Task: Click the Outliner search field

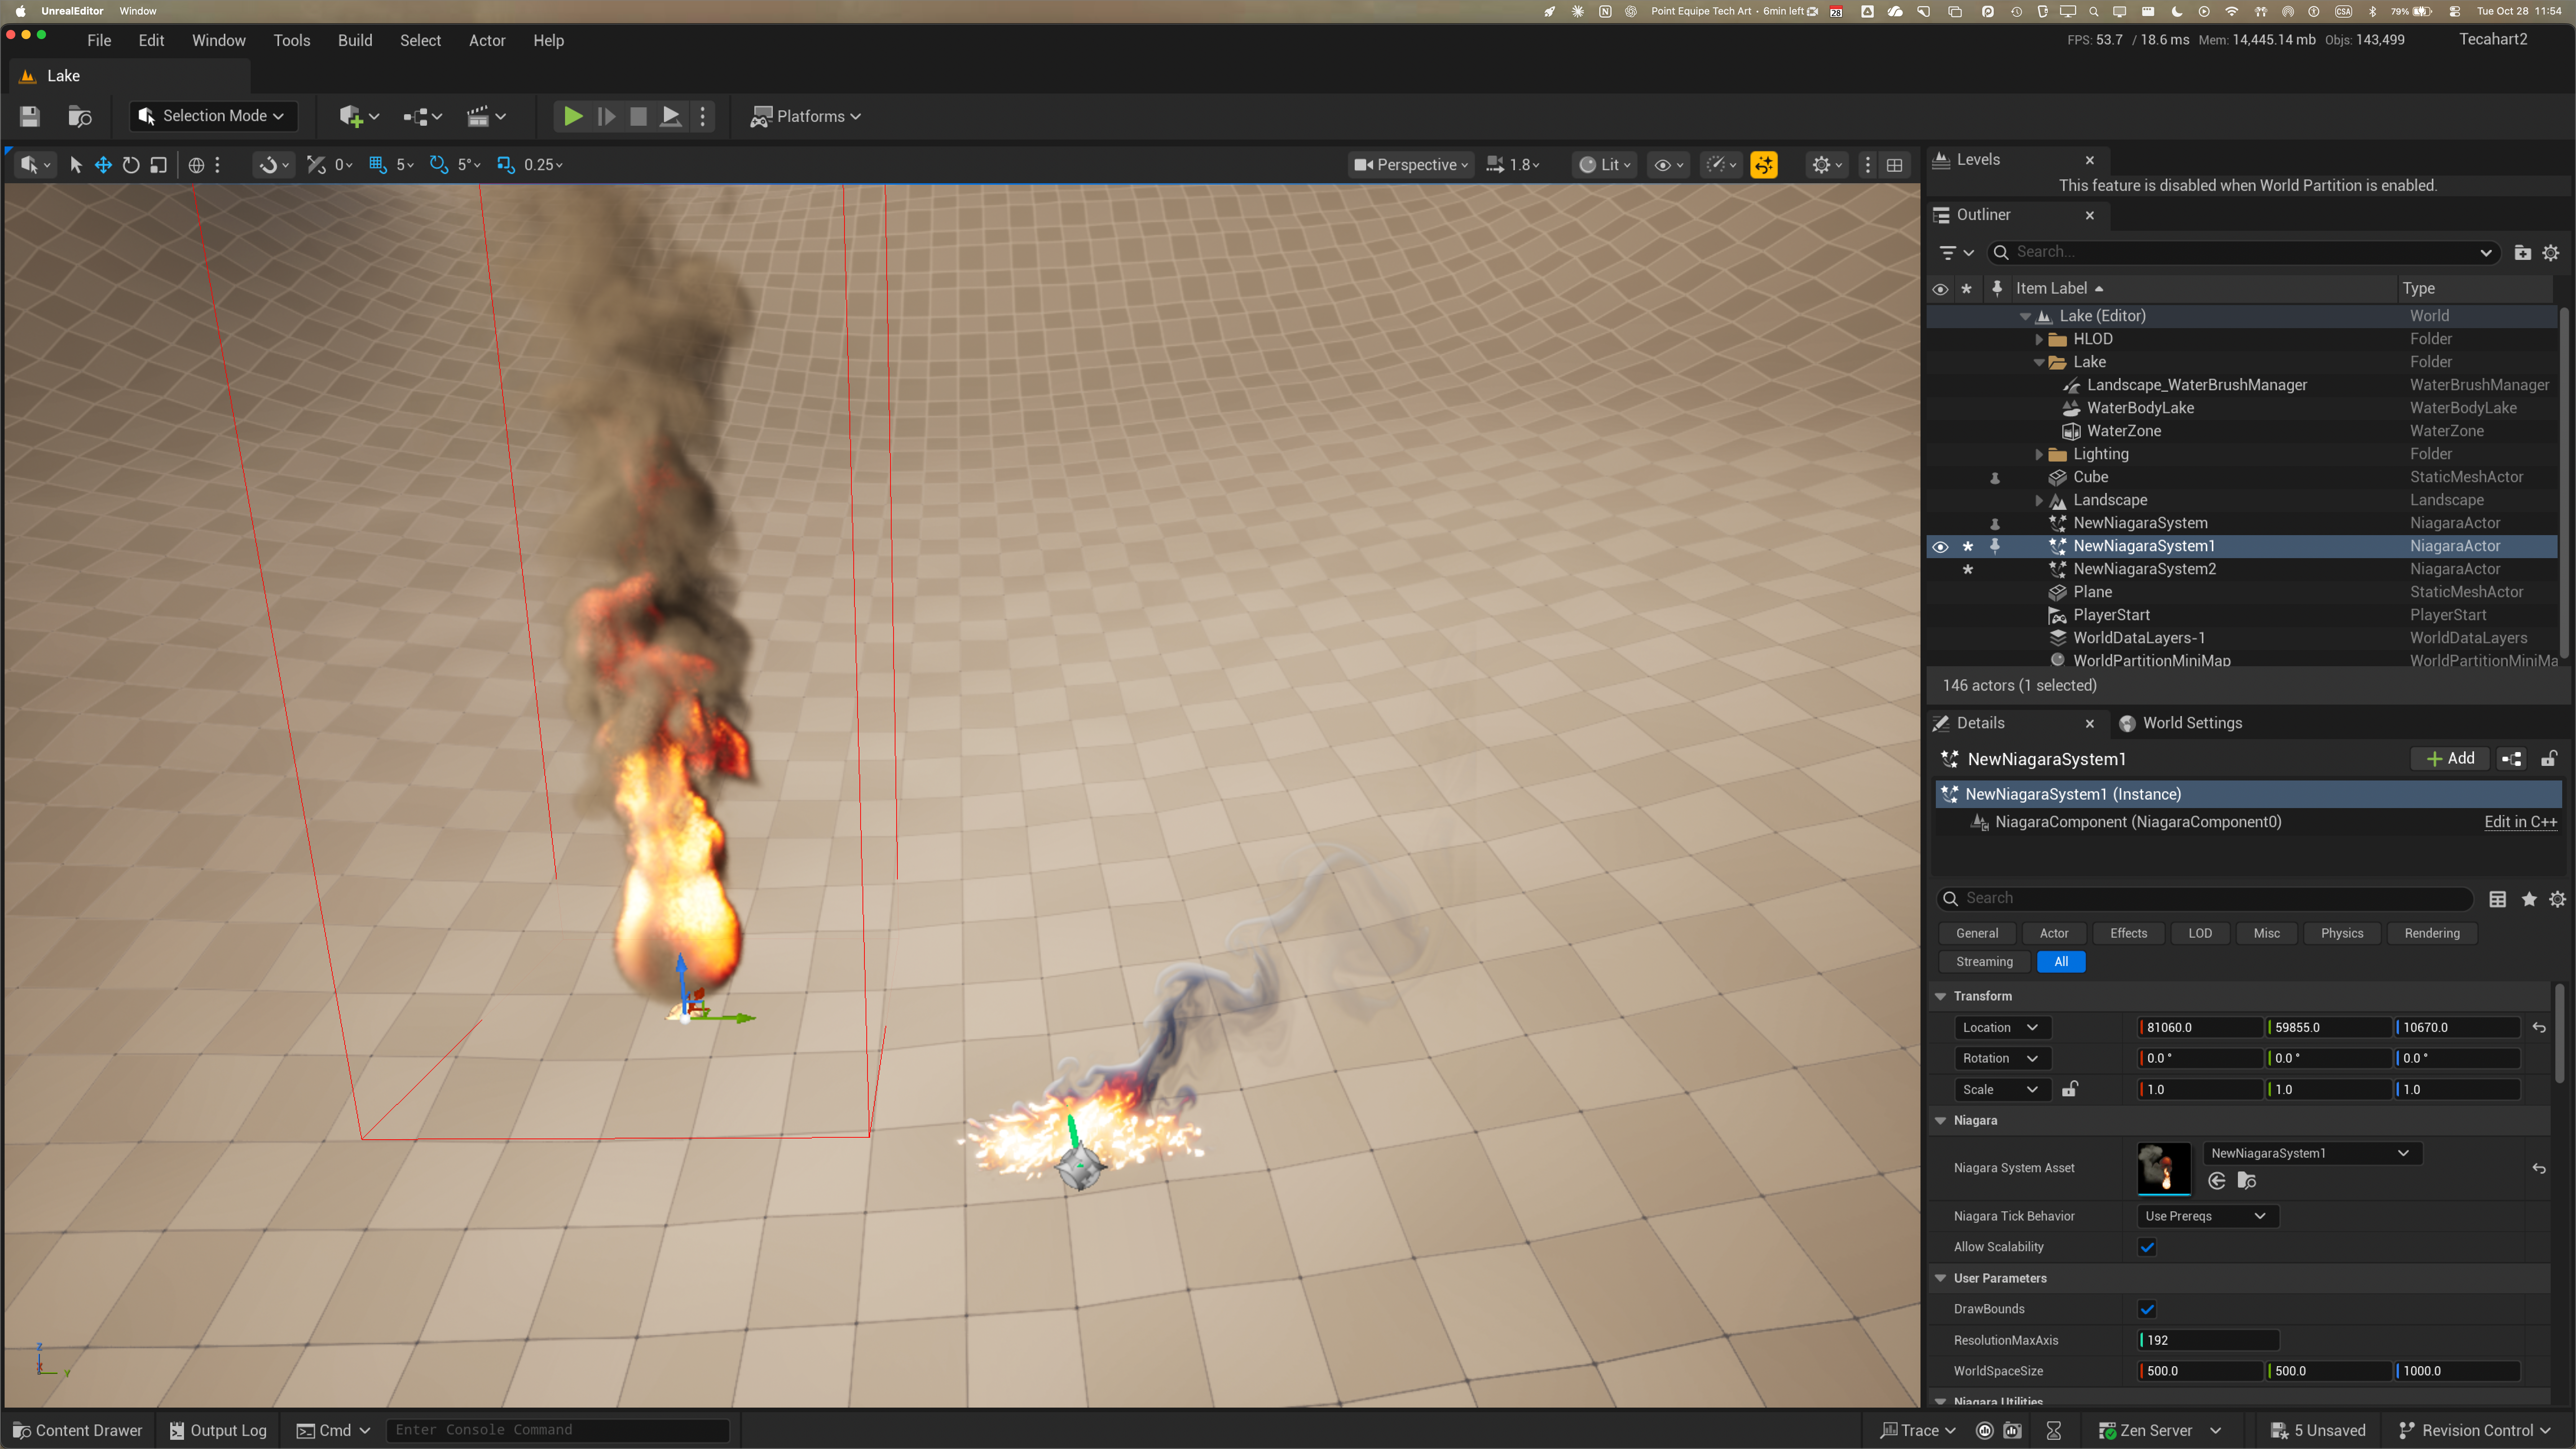Action: 2244,252
